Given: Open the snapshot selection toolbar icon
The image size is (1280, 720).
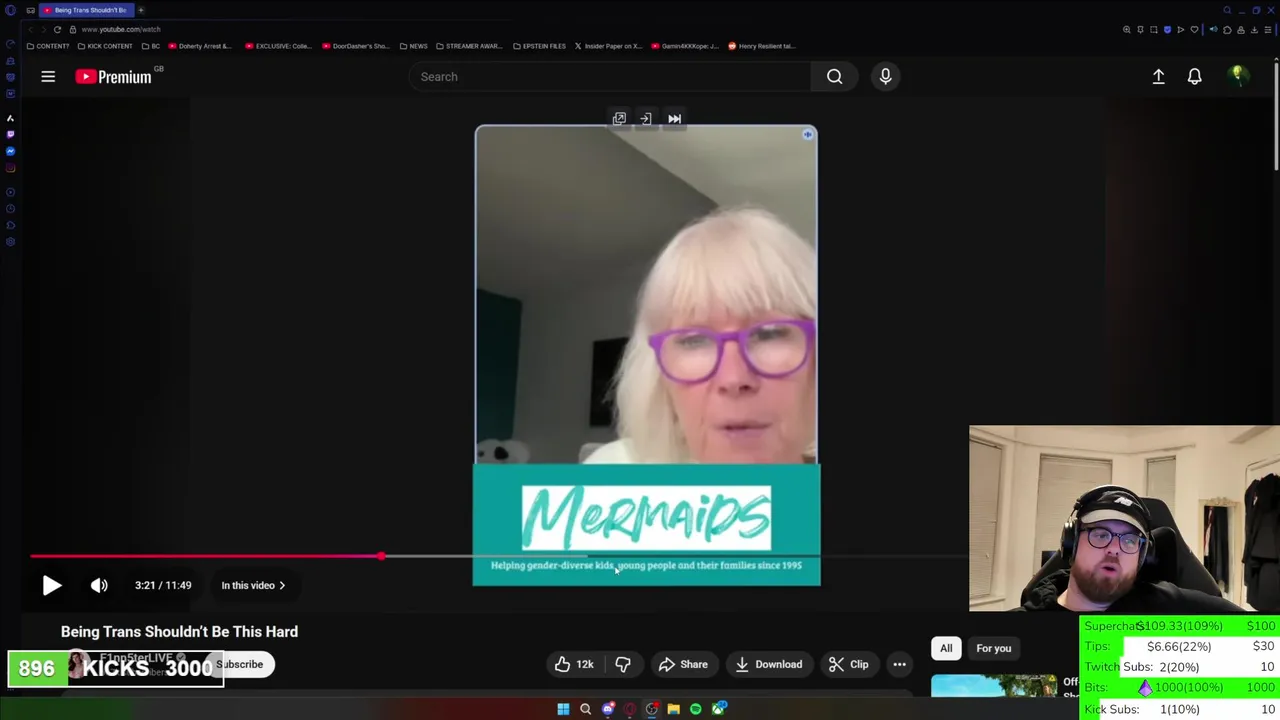Looking at the screenshot, I should click(x=1154, y=30).
